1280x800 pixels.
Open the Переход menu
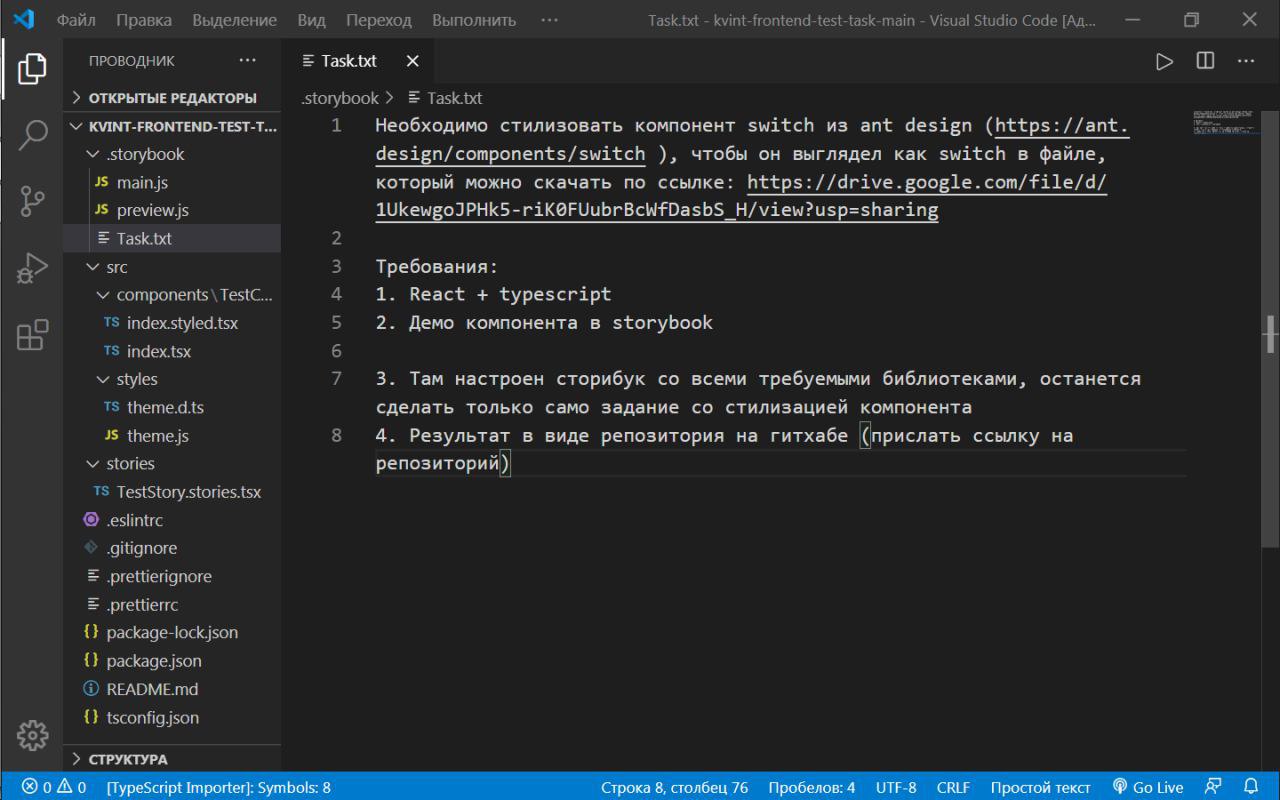[379, 20]
